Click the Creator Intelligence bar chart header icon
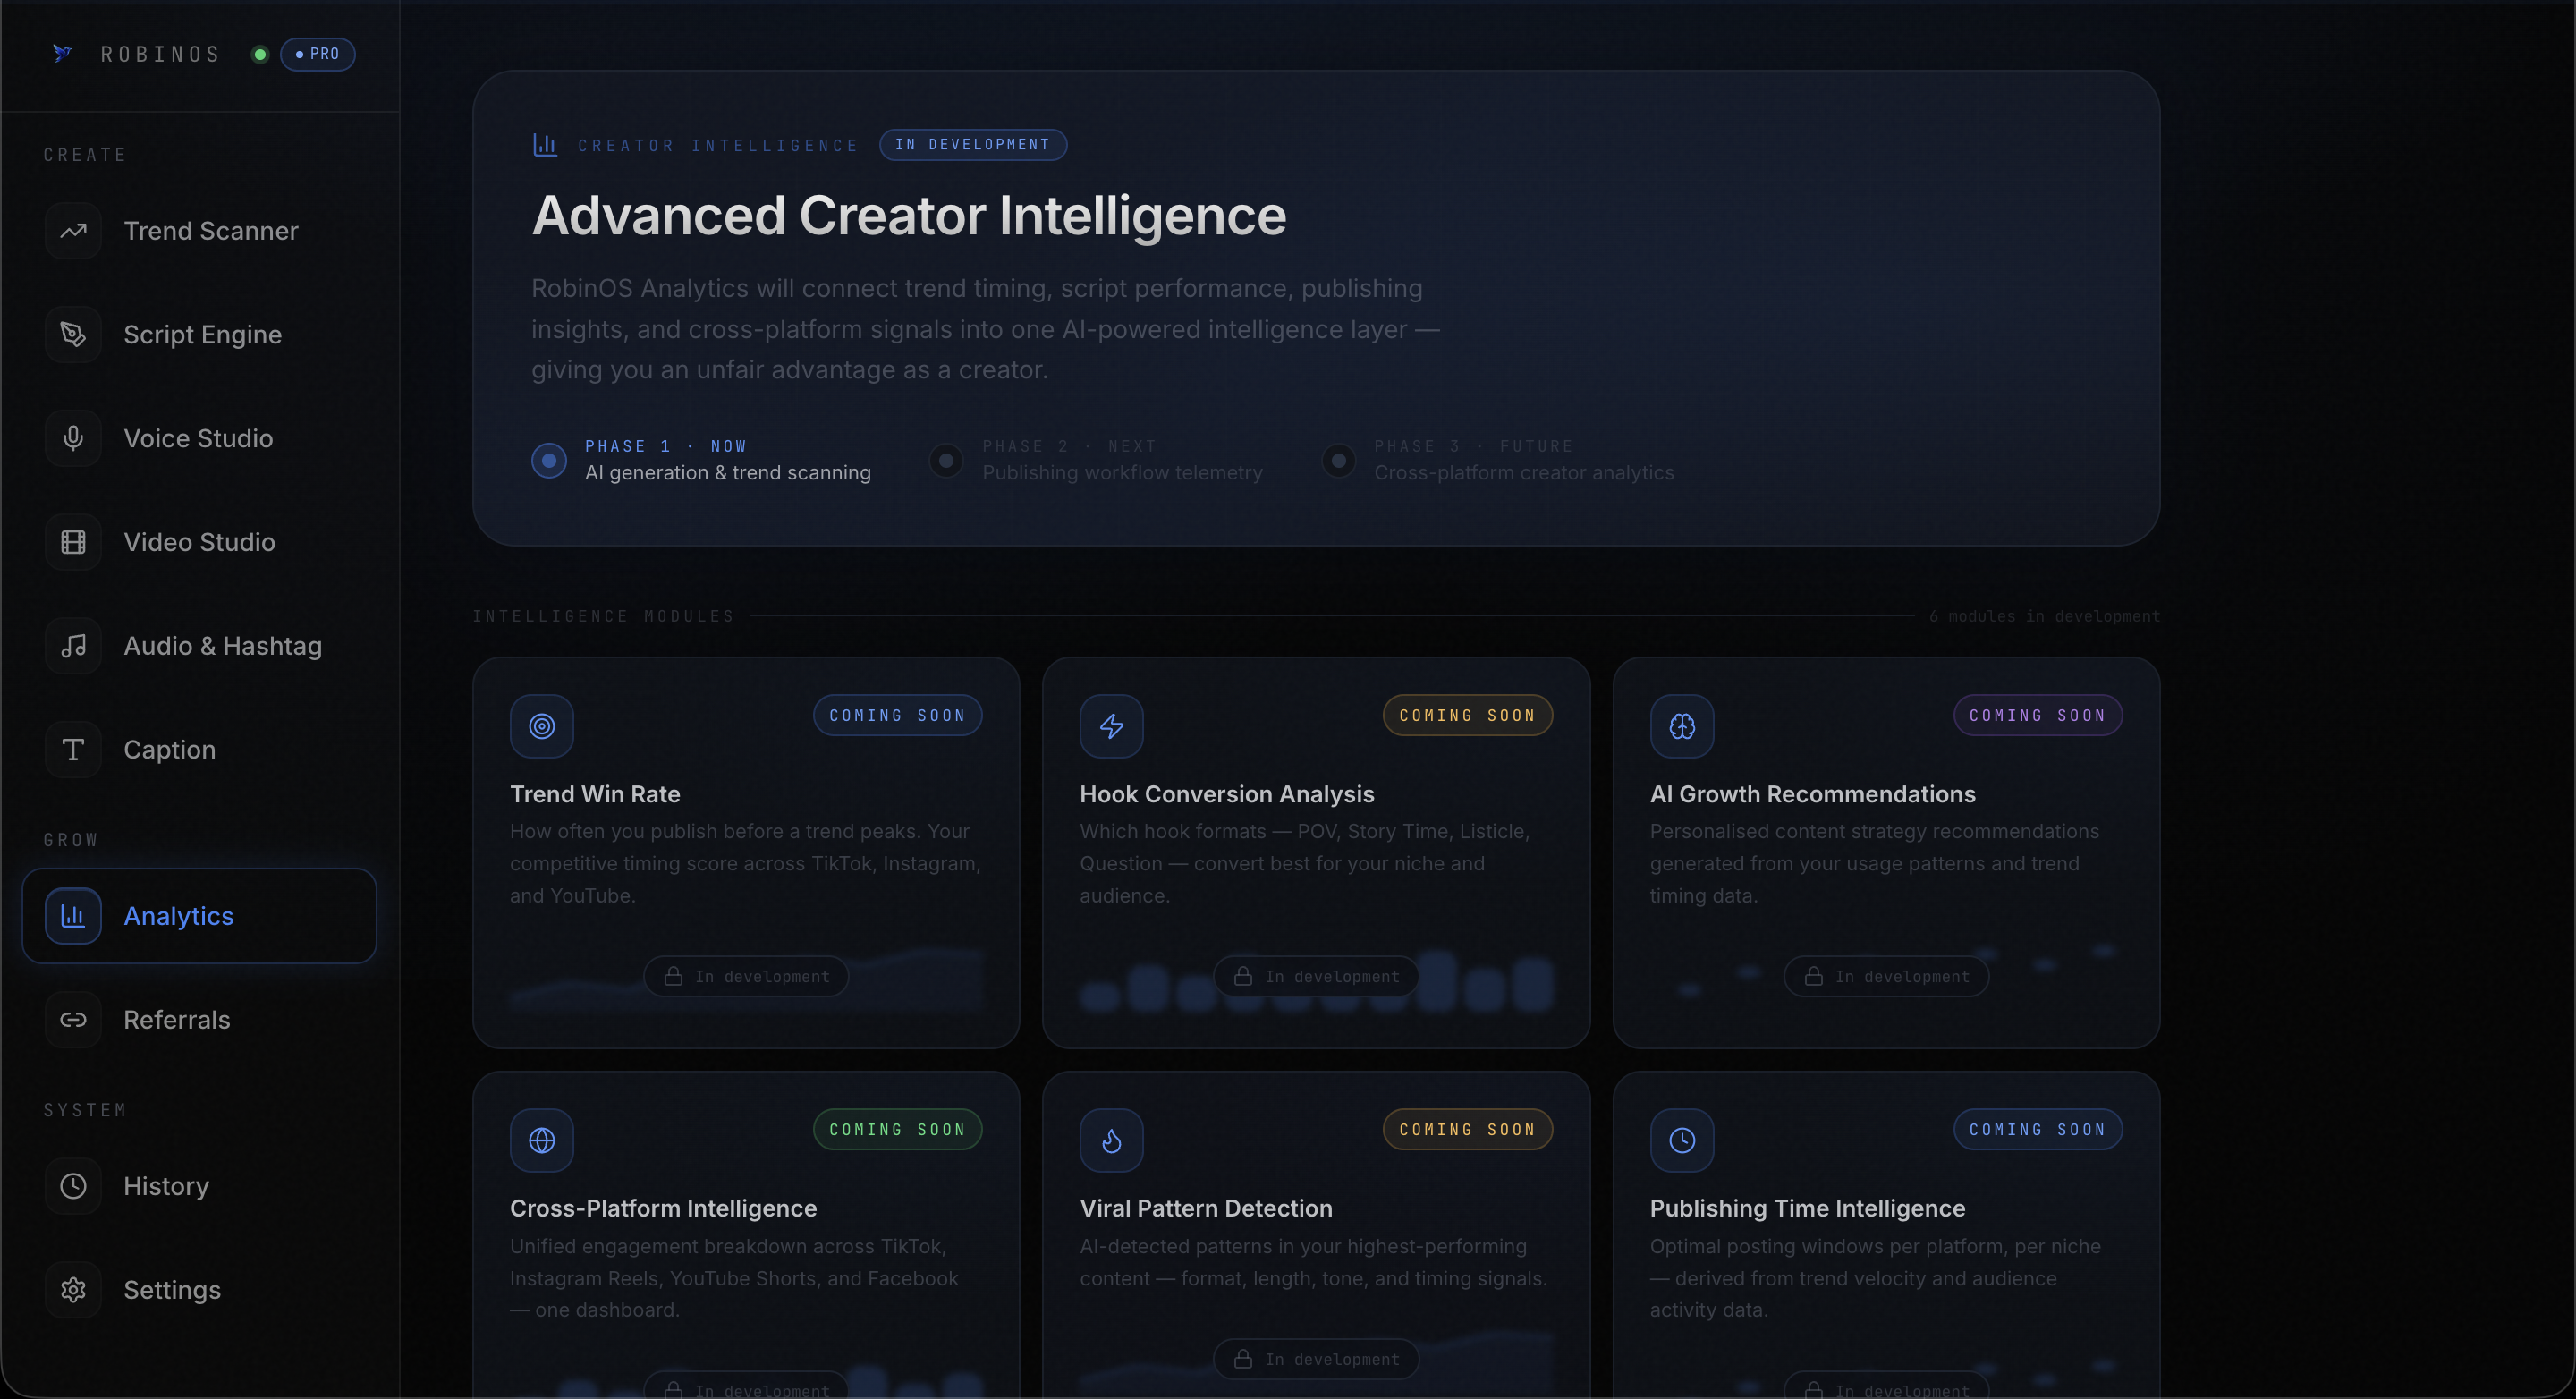Screen dimensions: 2576x1399 pyautogui.click(x=545, y=145)
